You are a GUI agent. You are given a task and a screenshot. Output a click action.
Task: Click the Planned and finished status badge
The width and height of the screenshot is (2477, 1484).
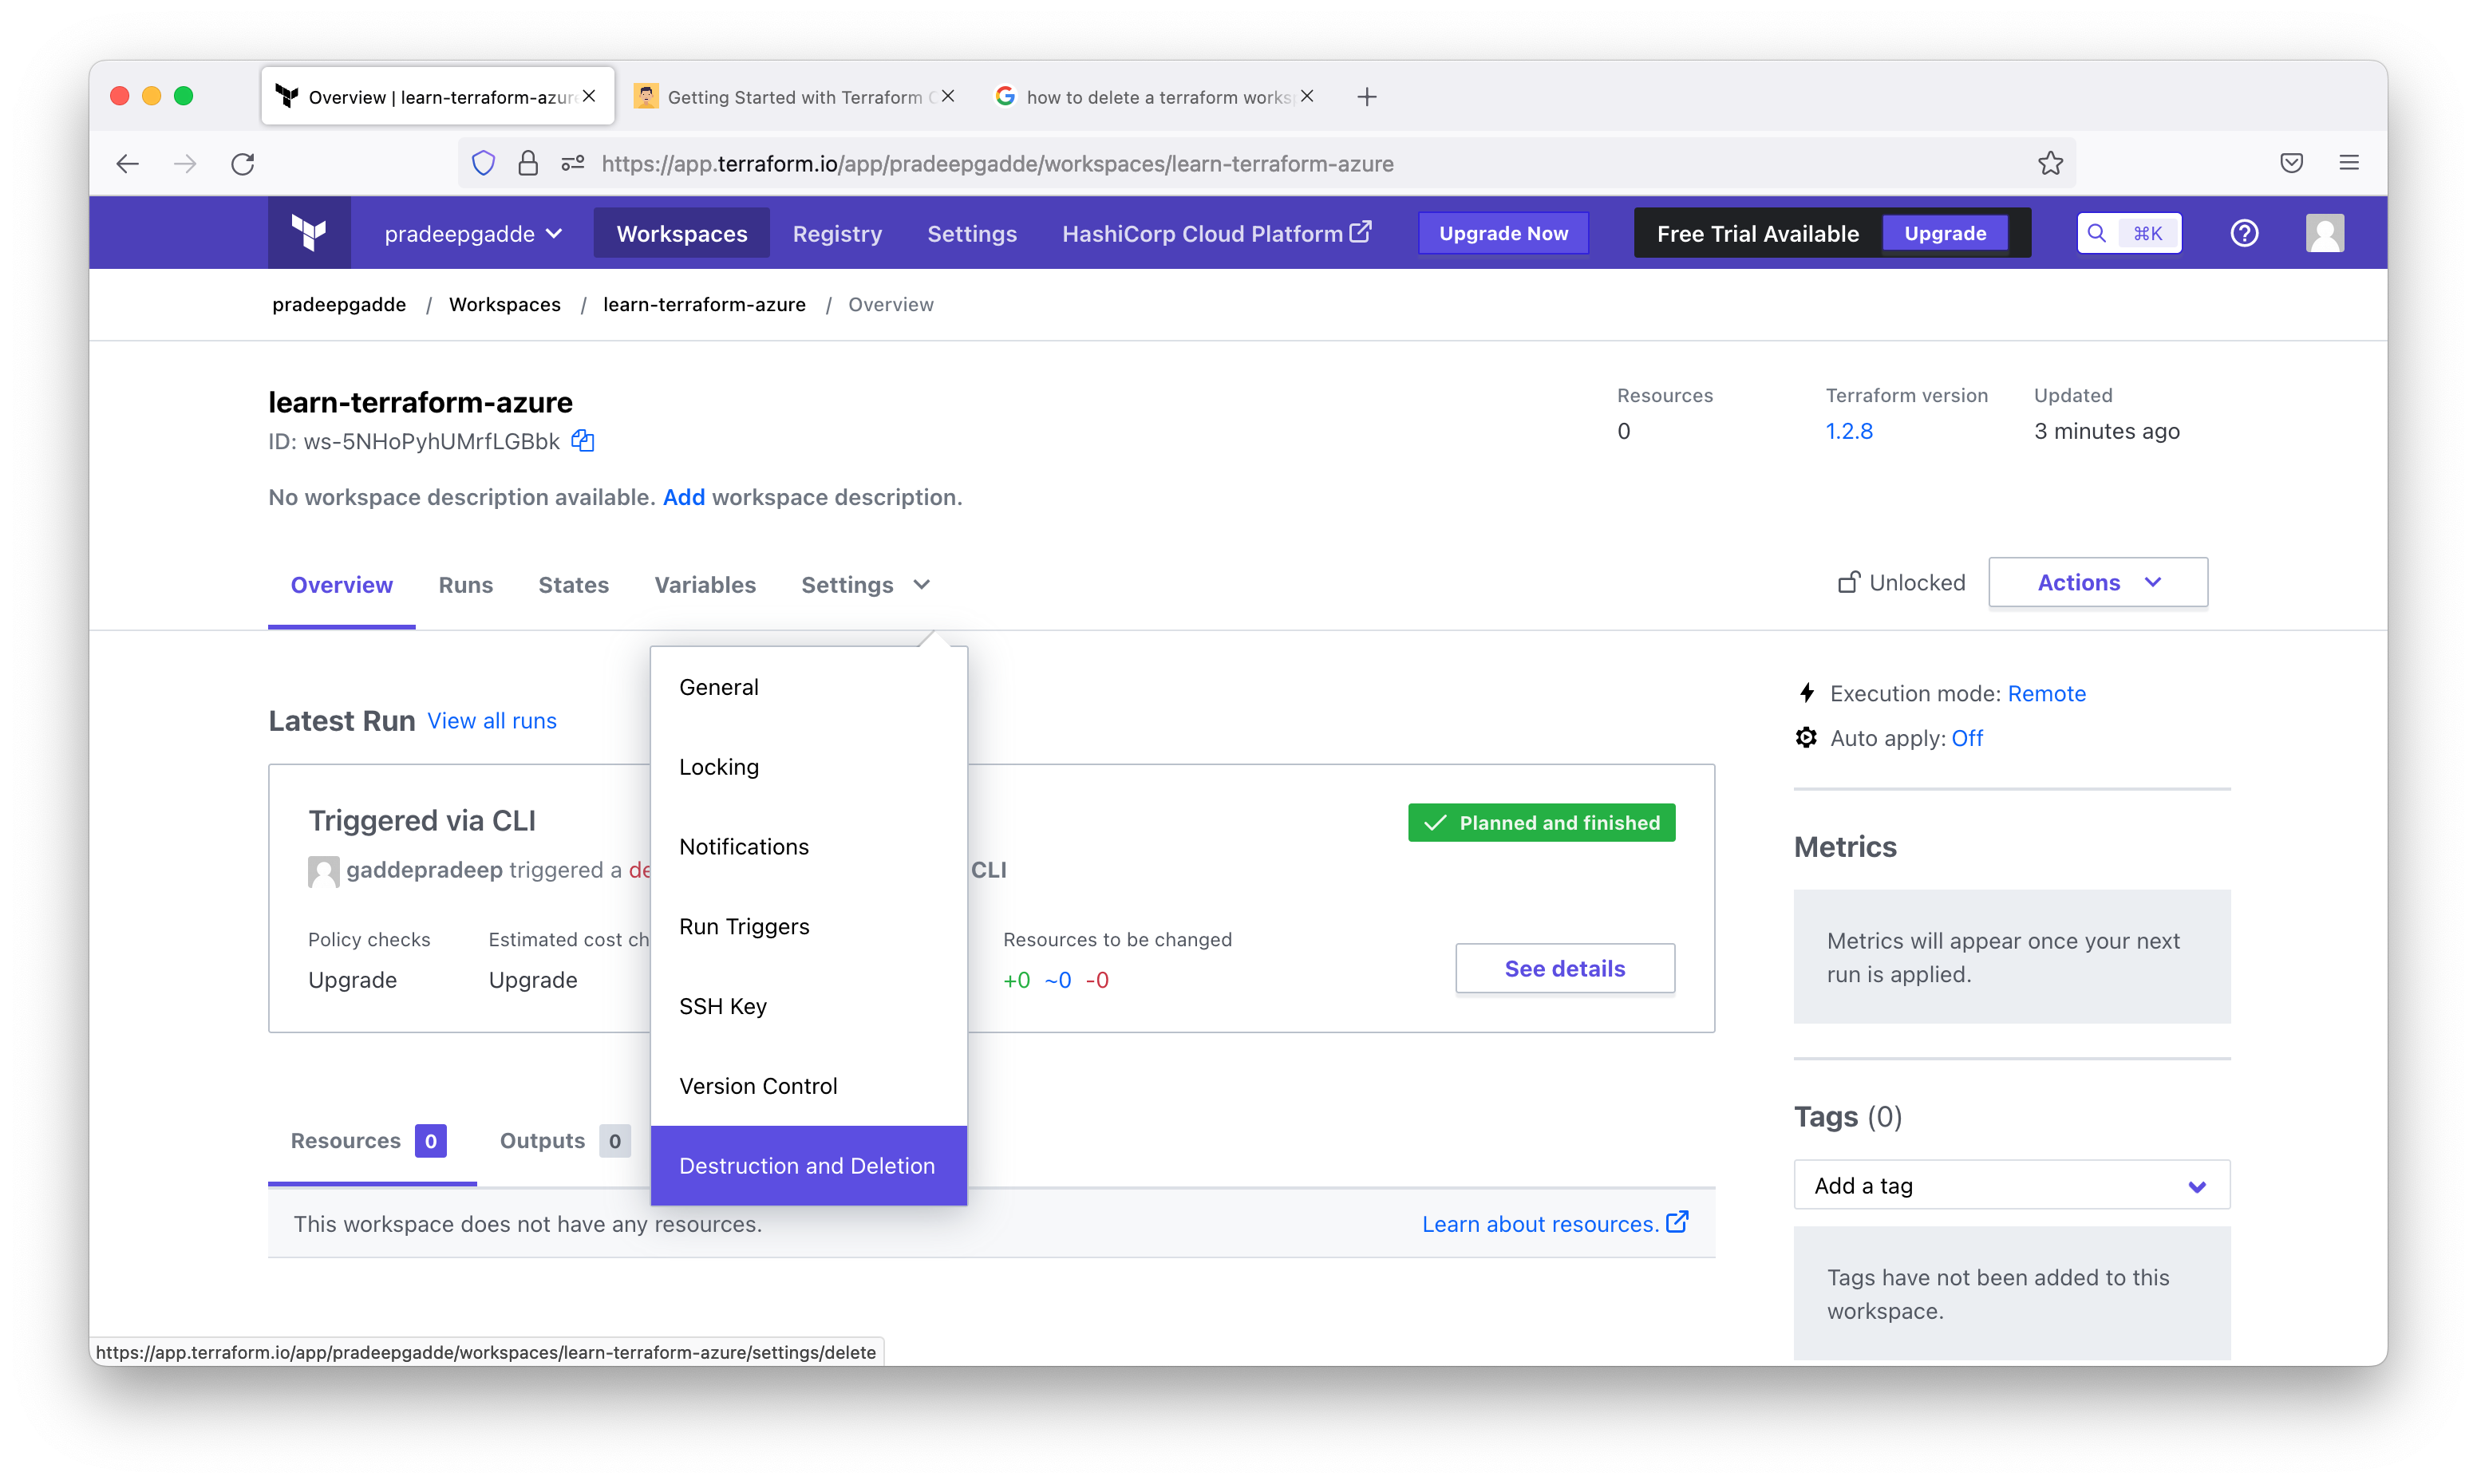click(x=1542, y=822)
